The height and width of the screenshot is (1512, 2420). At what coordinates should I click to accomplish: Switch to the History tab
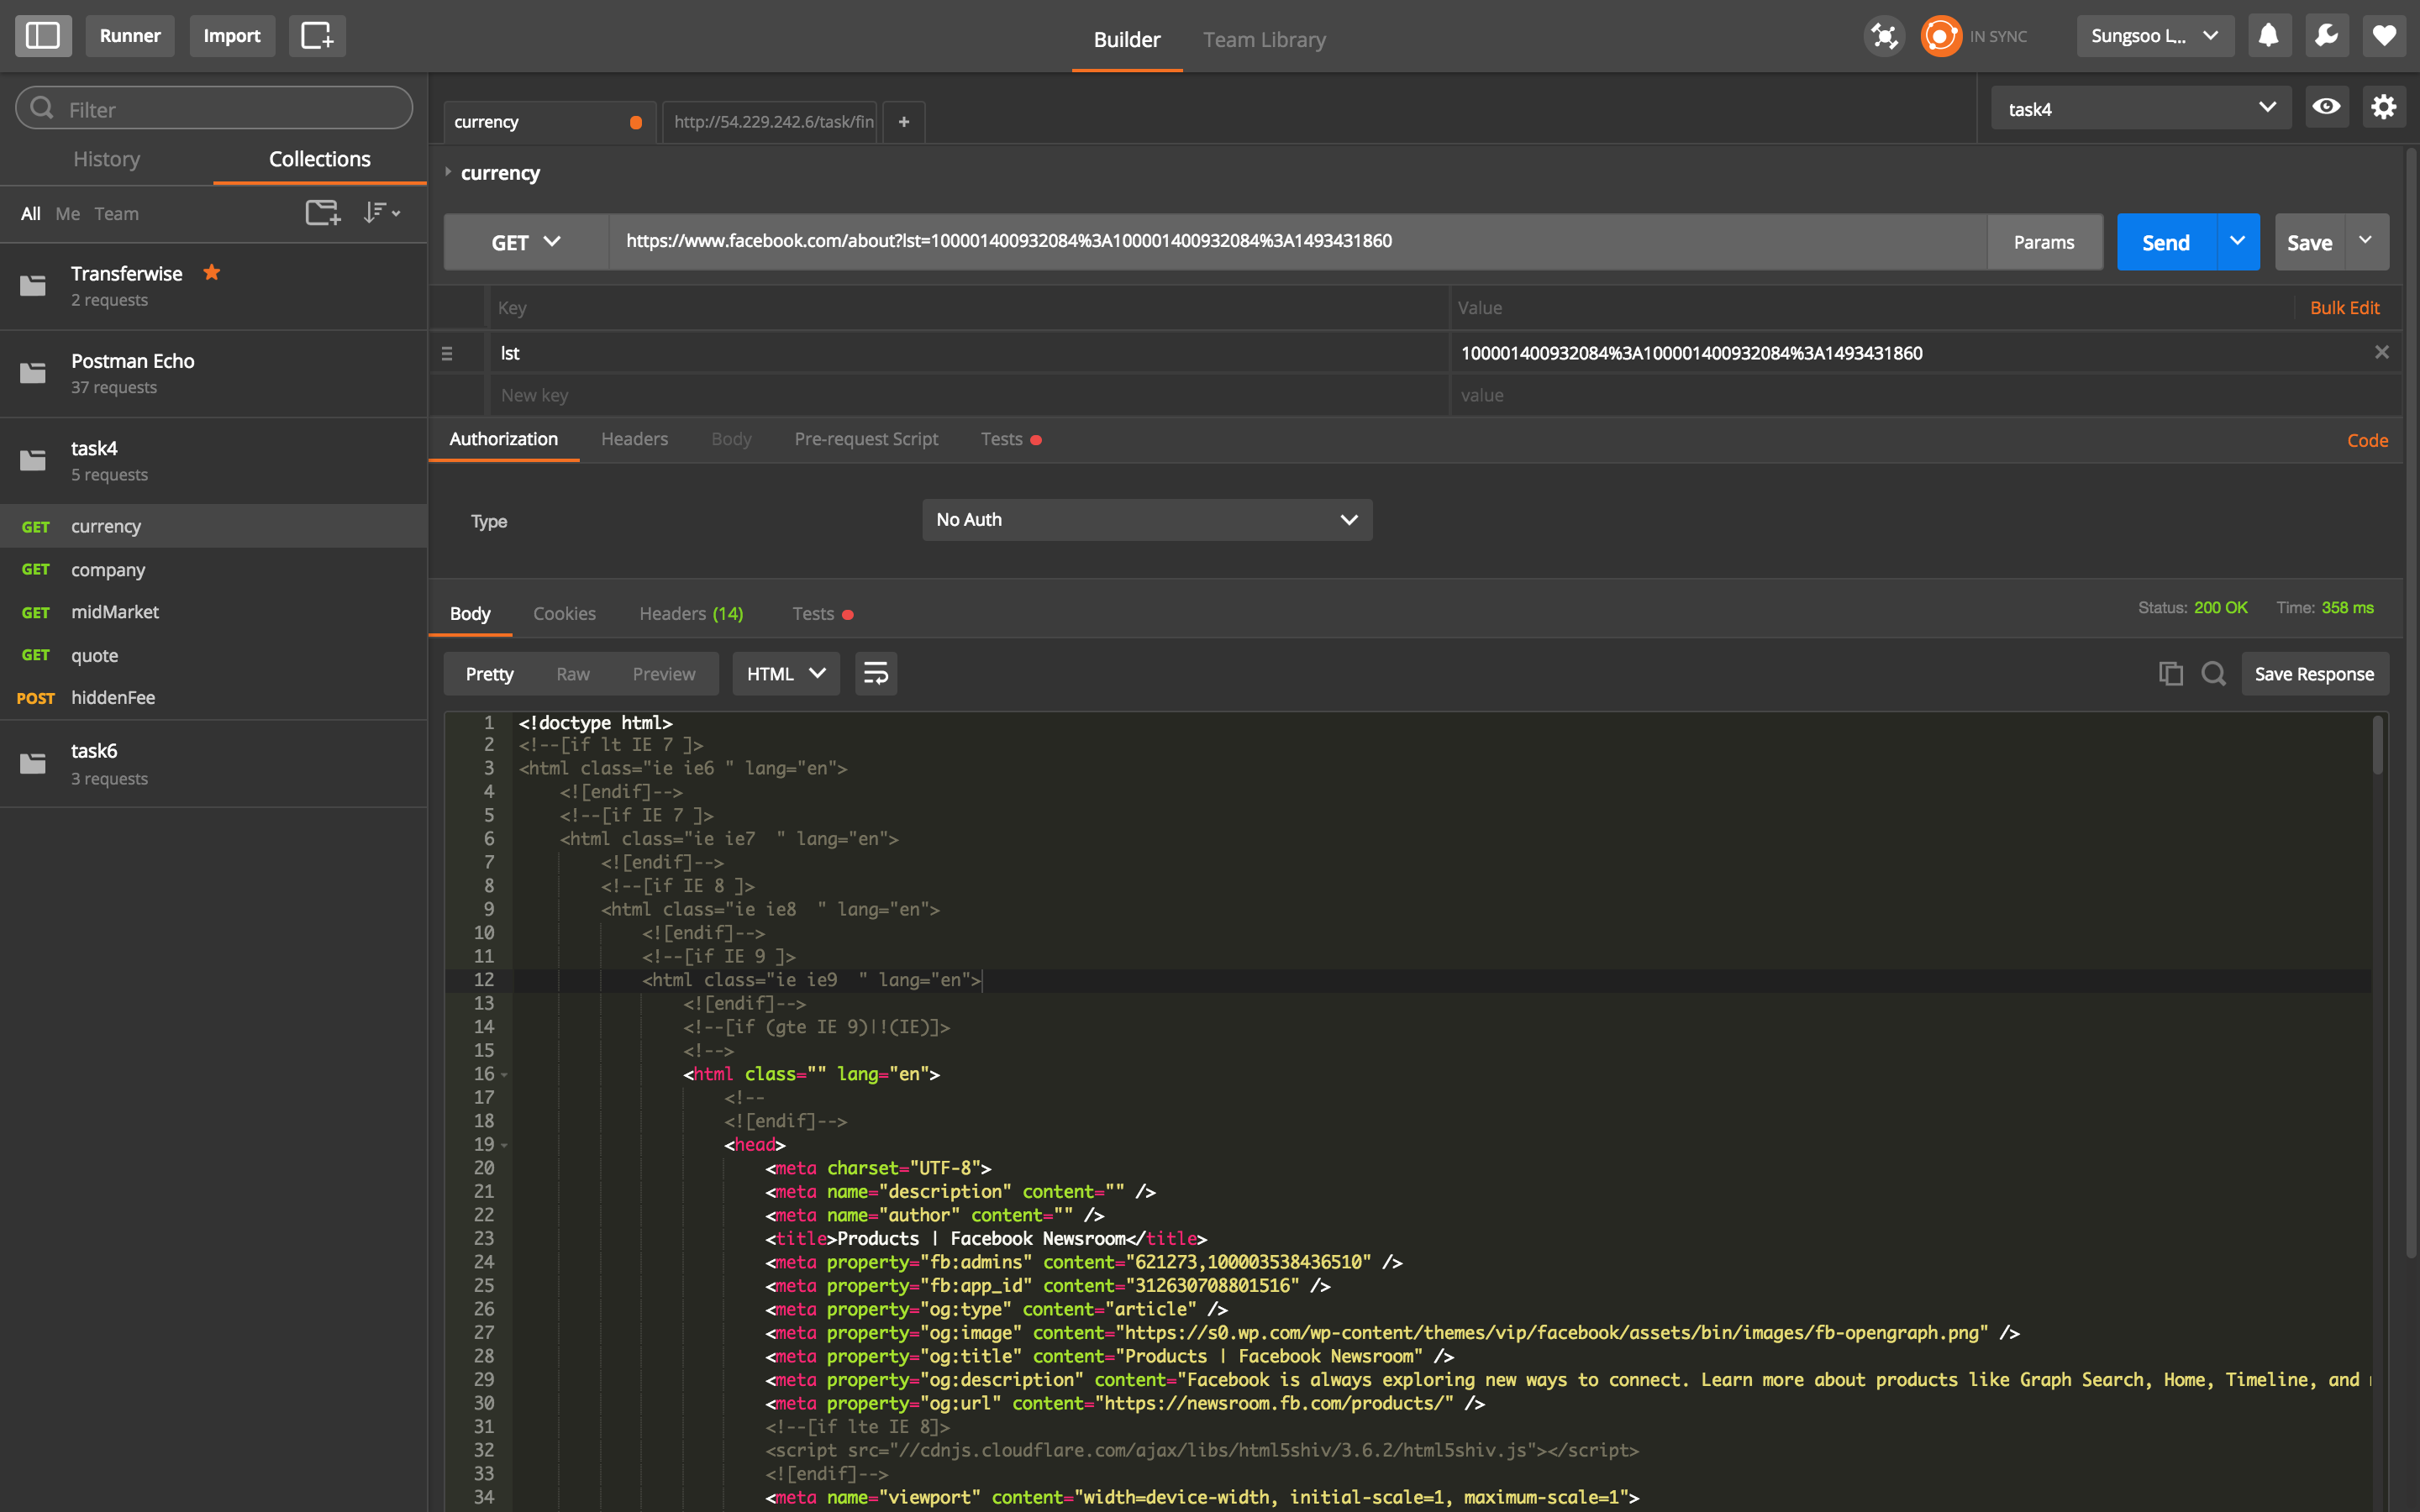point(106,159)
